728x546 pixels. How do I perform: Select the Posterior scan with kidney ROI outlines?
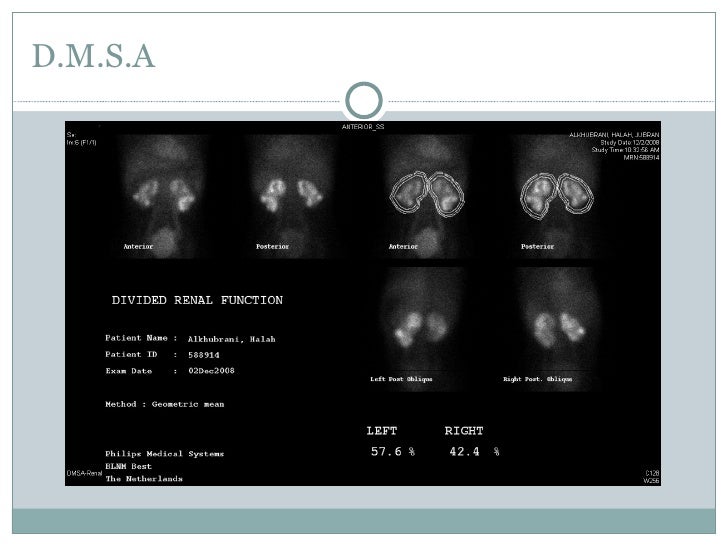557,196
